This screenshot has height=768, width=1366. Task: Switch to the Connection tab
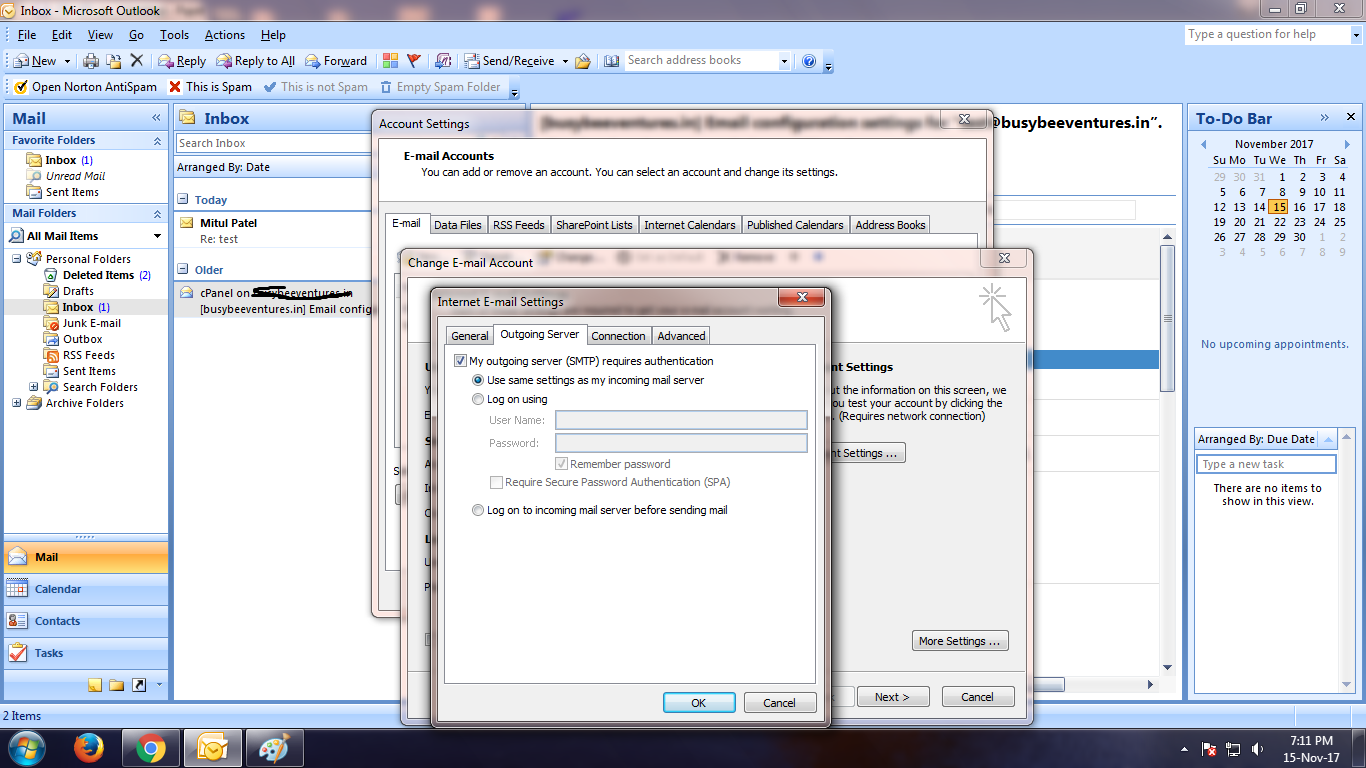pyautogui.click(x=618, y=336)
